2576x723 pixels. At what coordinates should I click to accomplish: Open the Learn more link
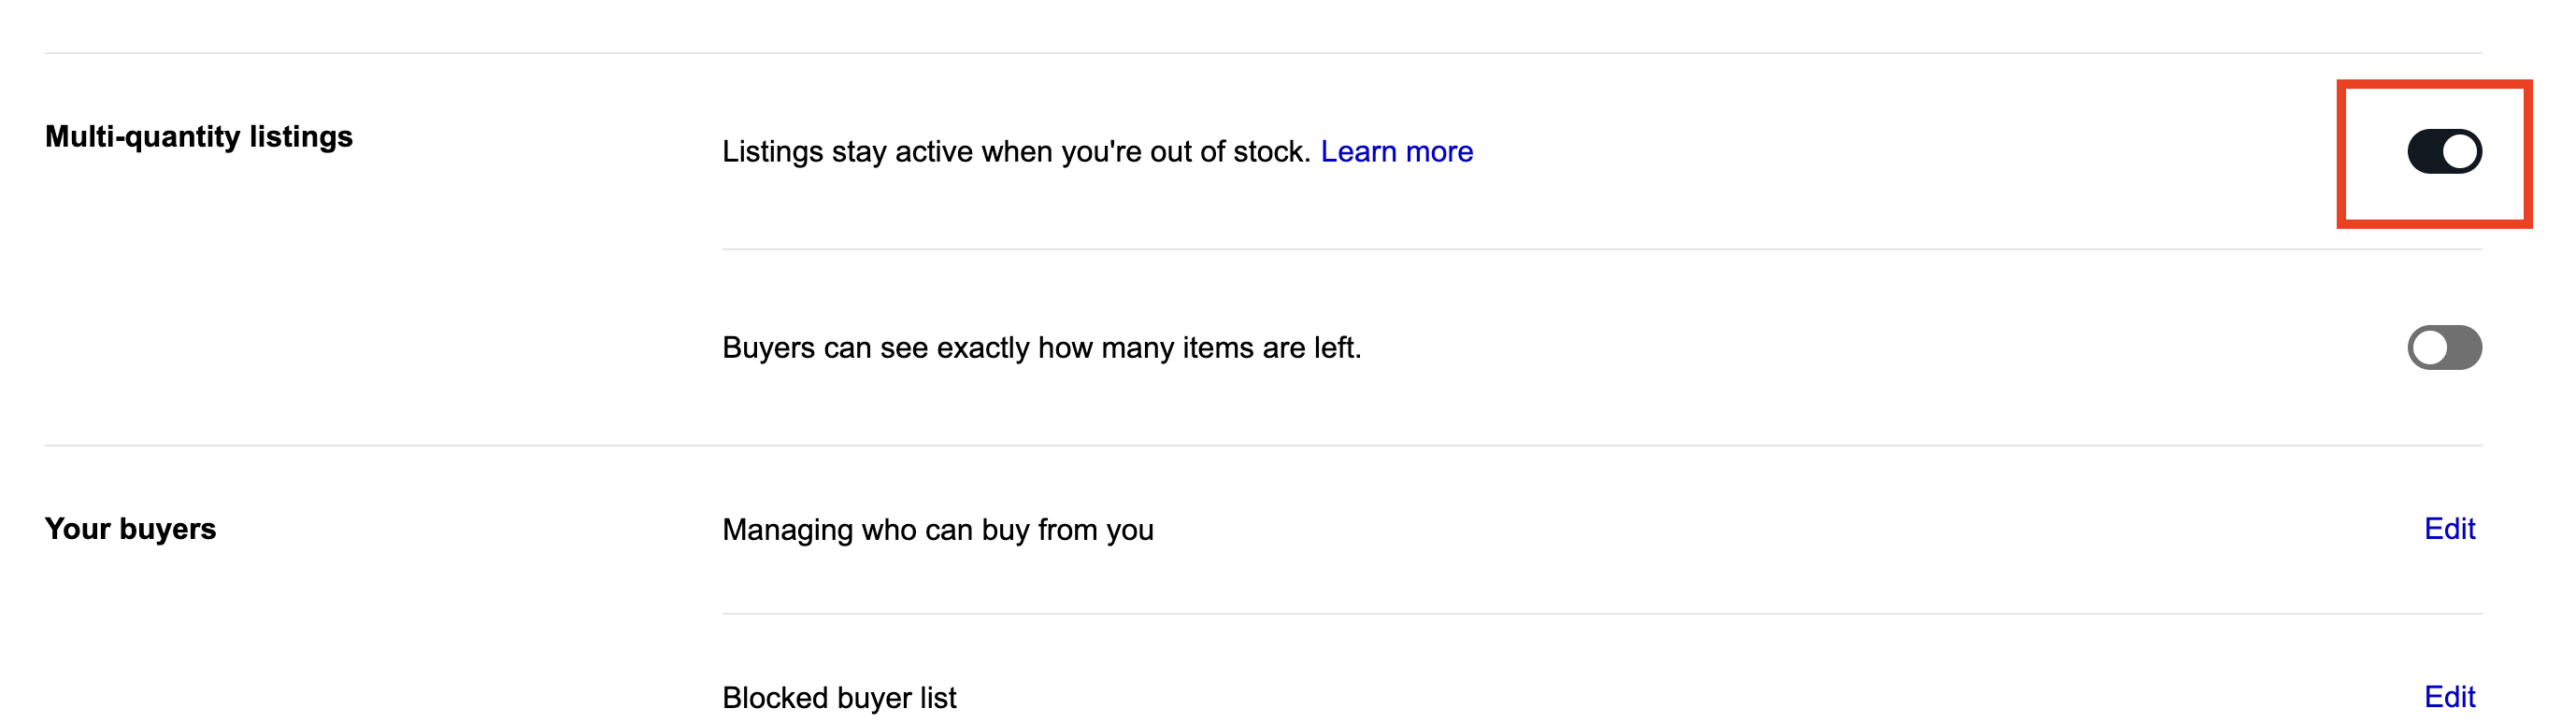(1396, 151)
